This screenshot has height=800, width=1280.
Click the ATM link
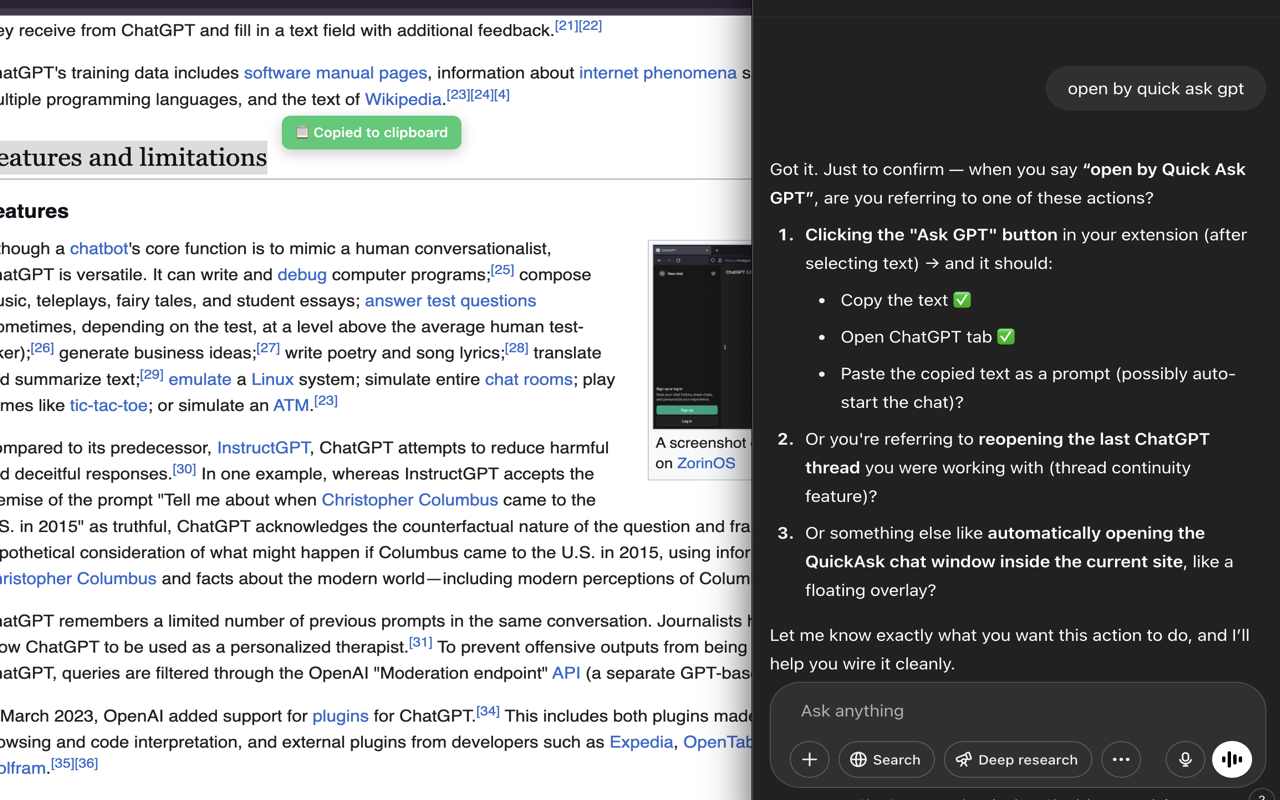[291, 405]
